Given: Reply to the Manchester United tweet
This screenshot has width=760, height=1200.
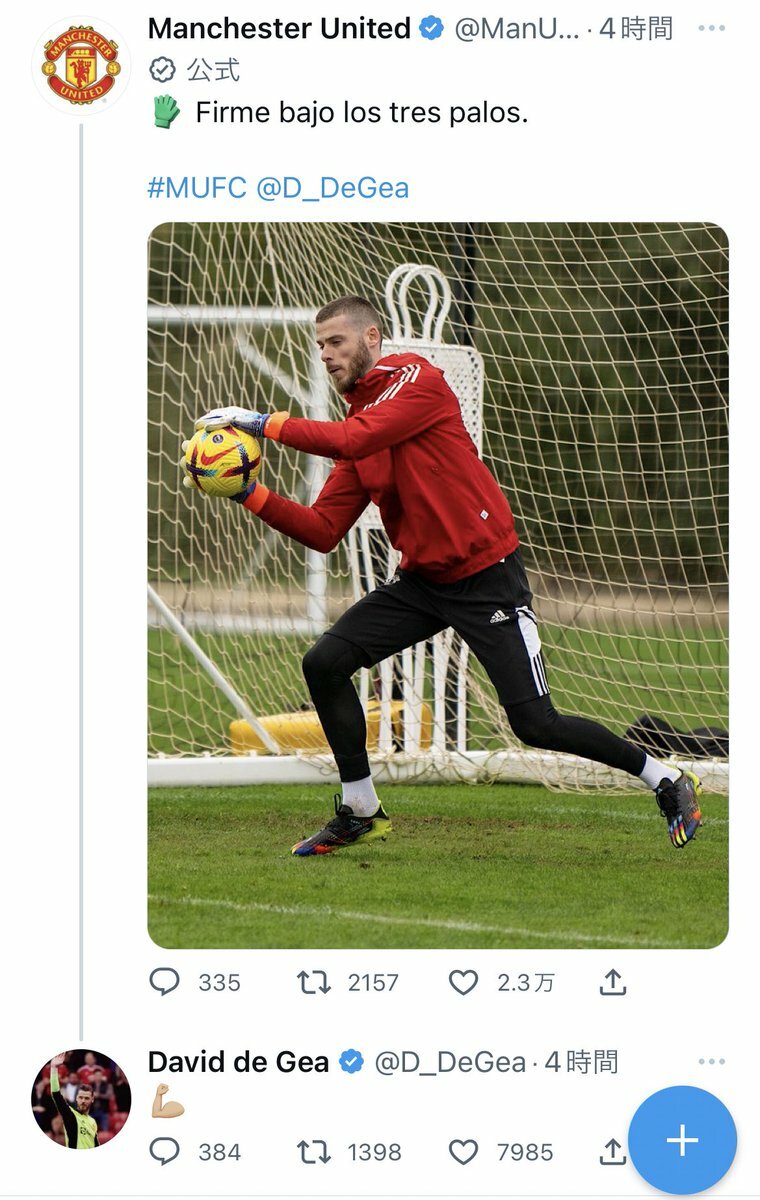Looking at the screenshot, I should [164, 983].
